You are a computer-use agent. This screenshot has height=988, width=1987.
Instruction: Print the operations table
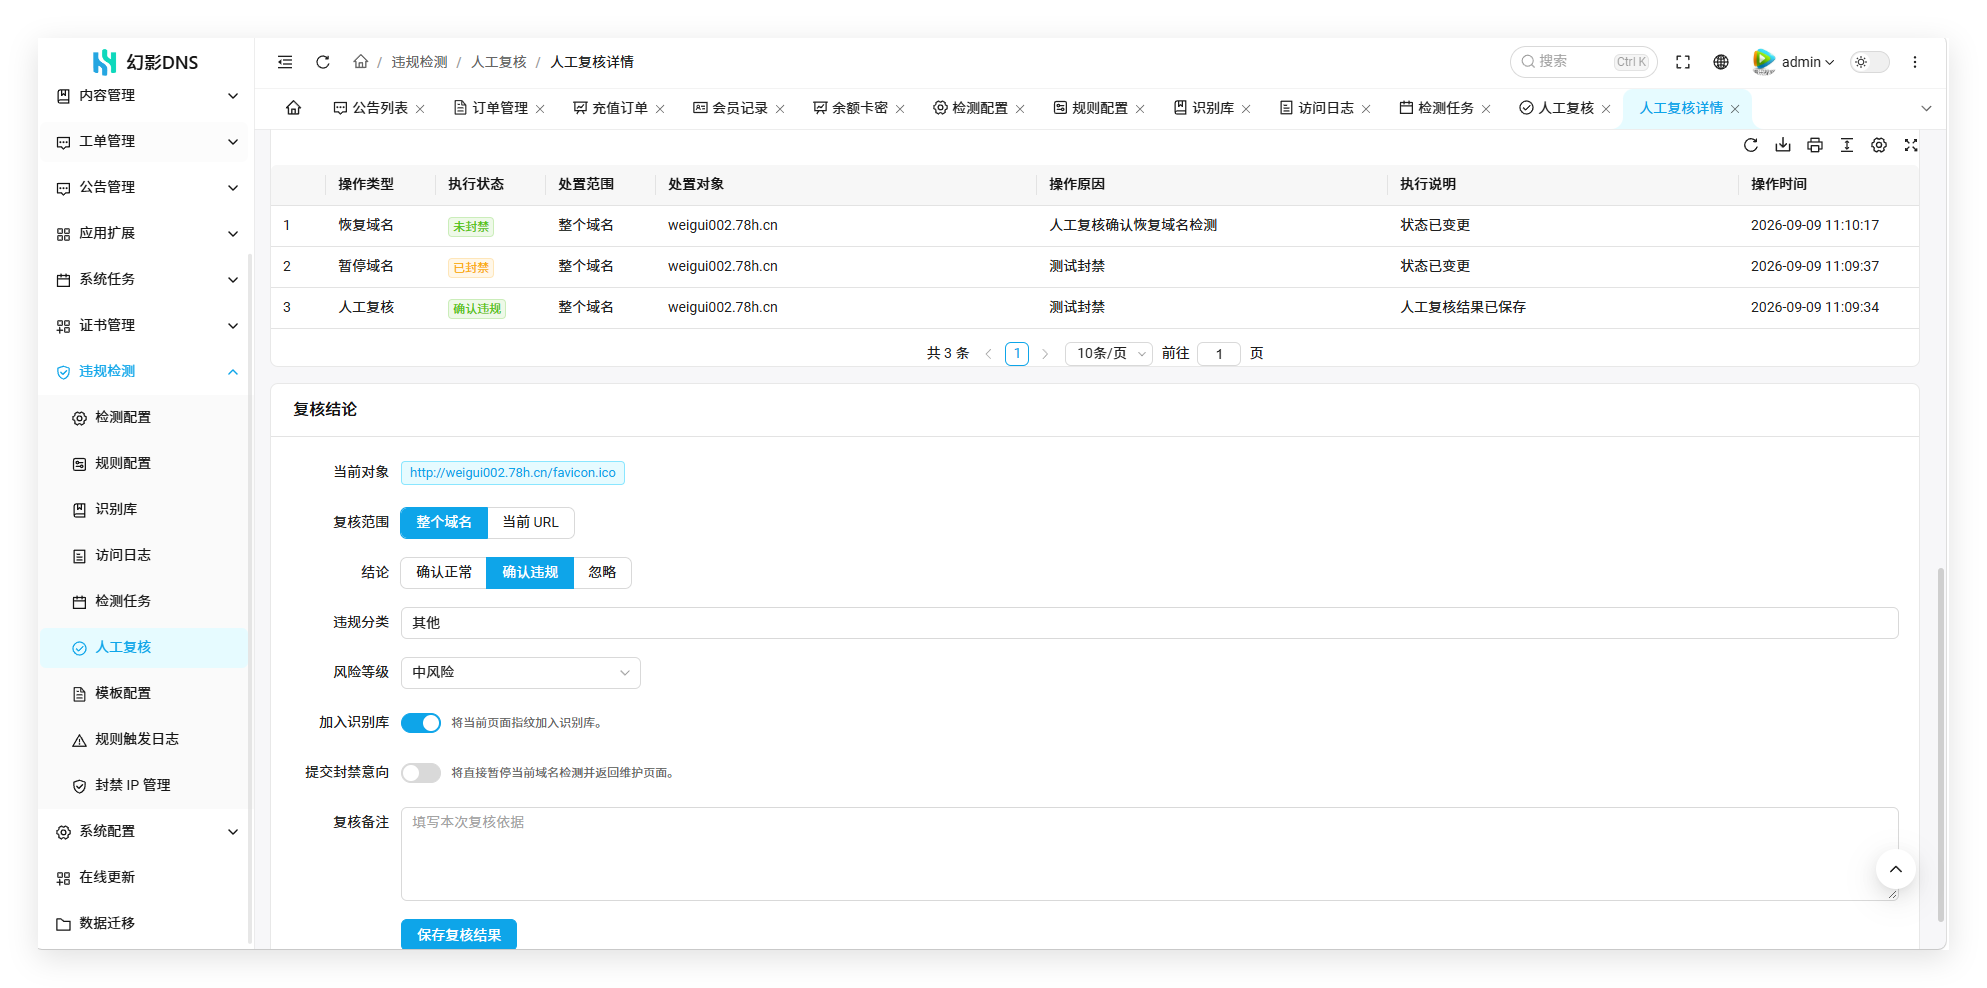pyautogui.click(x=1815, y=145)
